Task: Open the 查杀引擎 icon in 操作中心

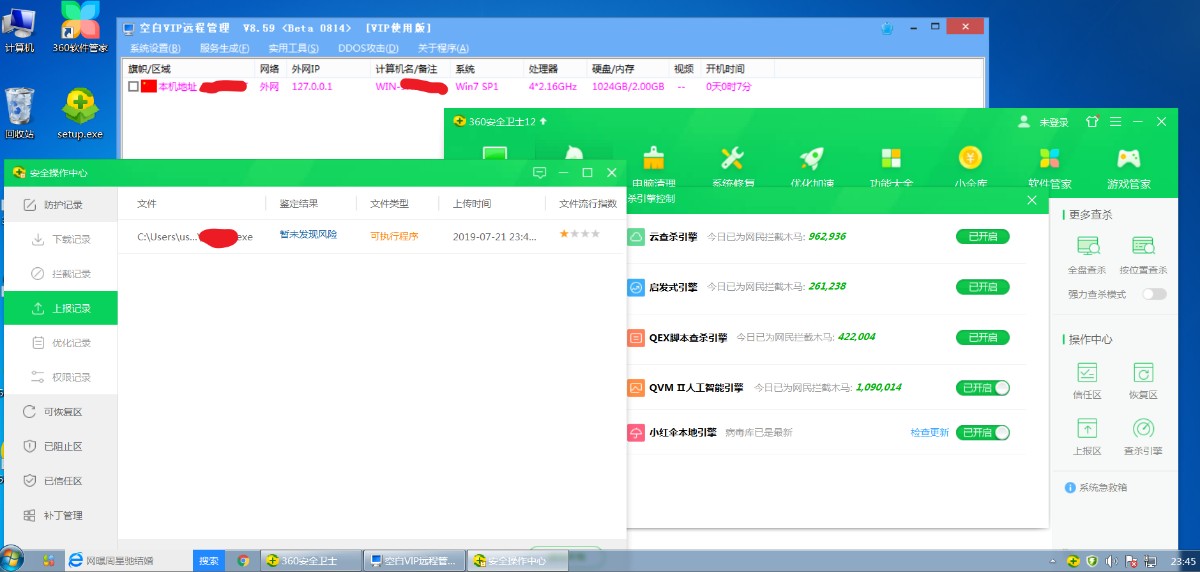Action: 1143,429
